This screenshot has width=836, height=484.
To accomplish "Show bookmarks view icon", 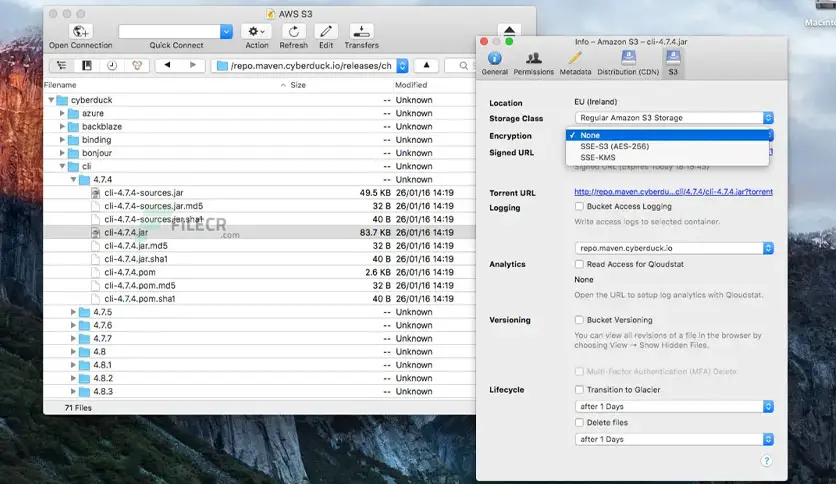I will [87, 66].
